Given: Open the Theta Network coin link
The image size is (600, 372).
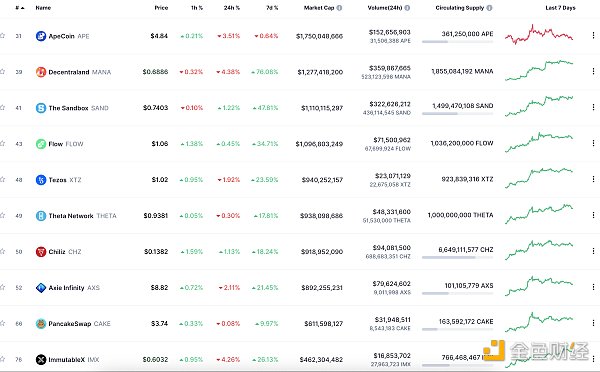Looking at the screenshot, I should [71, 216].
